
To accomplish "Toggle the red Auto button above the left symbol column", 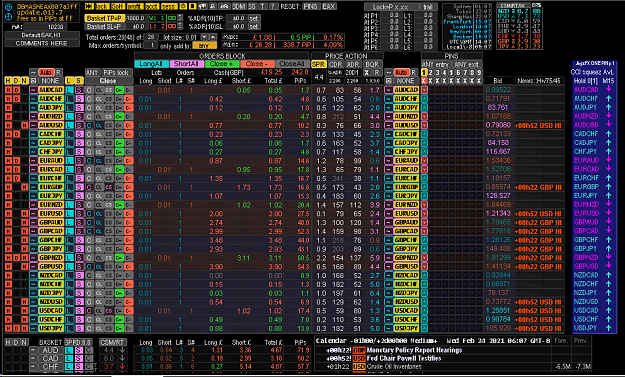I will [x=46, y=73].
